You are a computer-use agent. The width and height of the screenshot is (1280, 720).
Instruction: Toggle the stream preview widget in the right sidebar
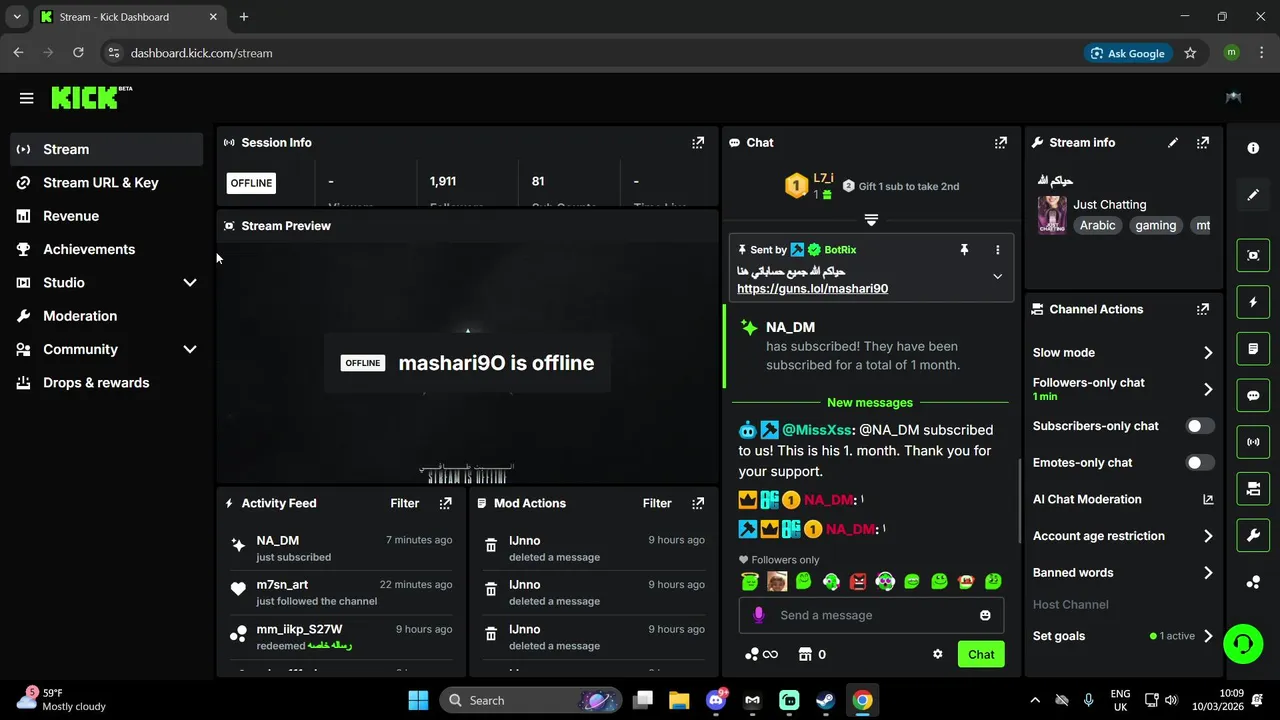coord(1253,255)
